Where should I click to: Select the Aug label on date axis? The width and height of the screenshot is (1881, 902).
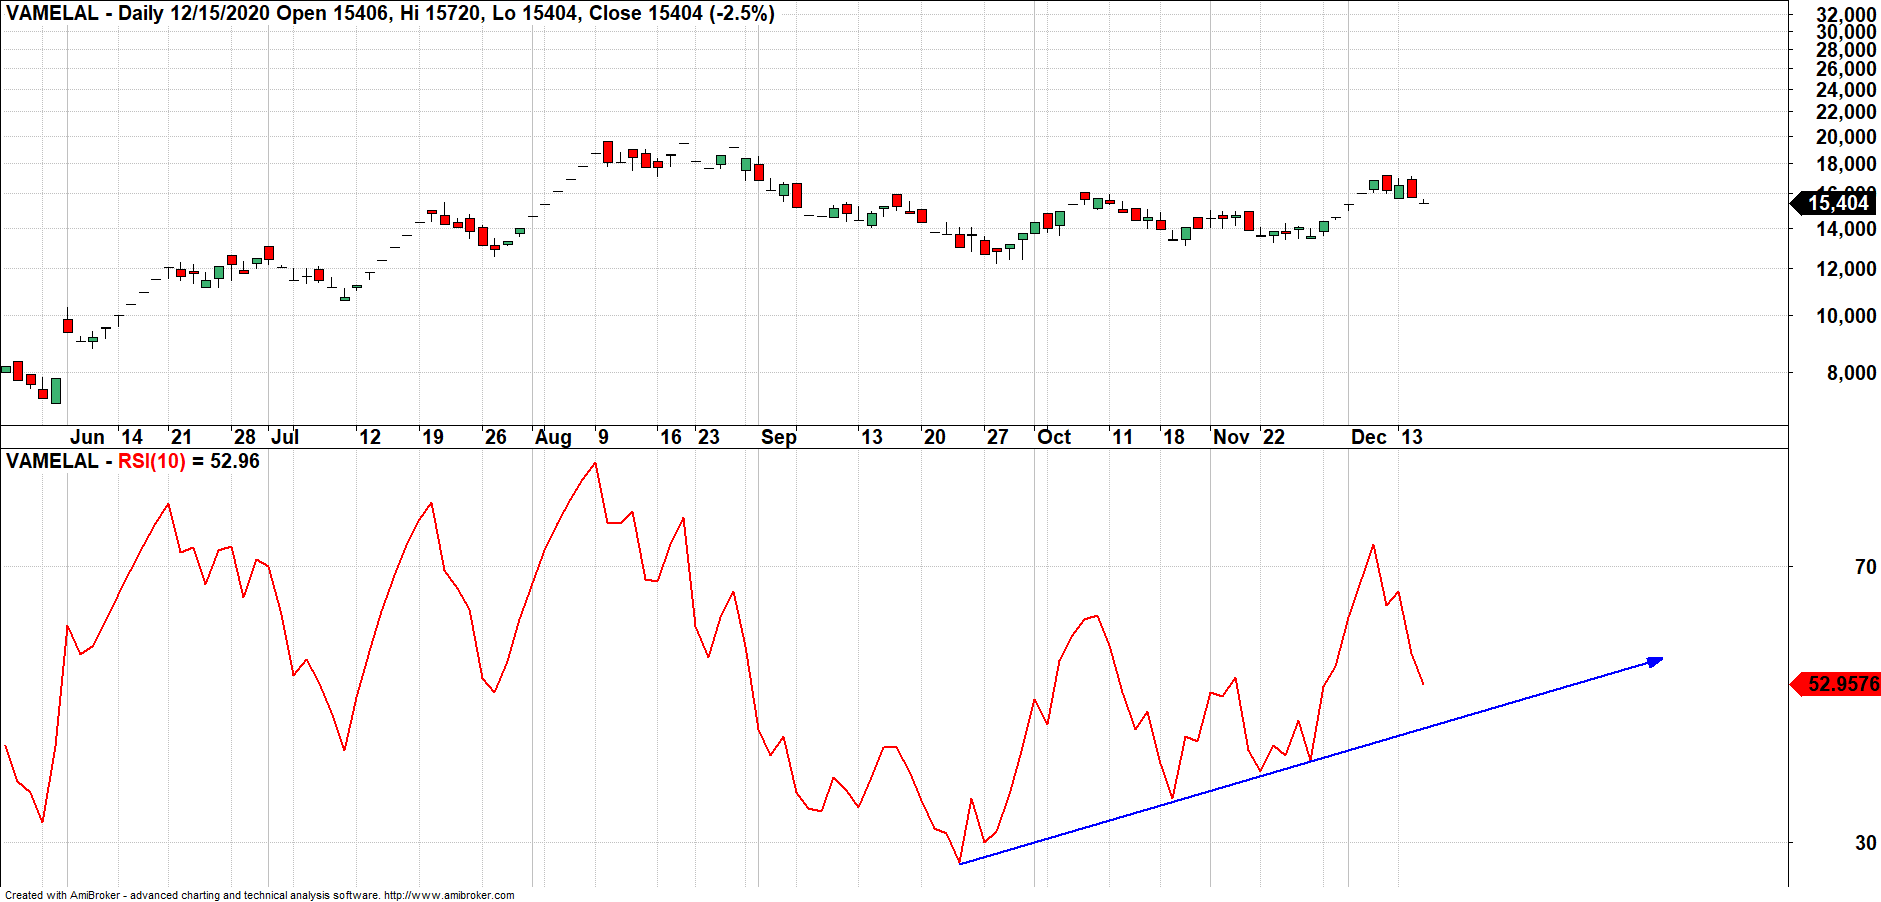pyautogui.click(x=553, y=437)
